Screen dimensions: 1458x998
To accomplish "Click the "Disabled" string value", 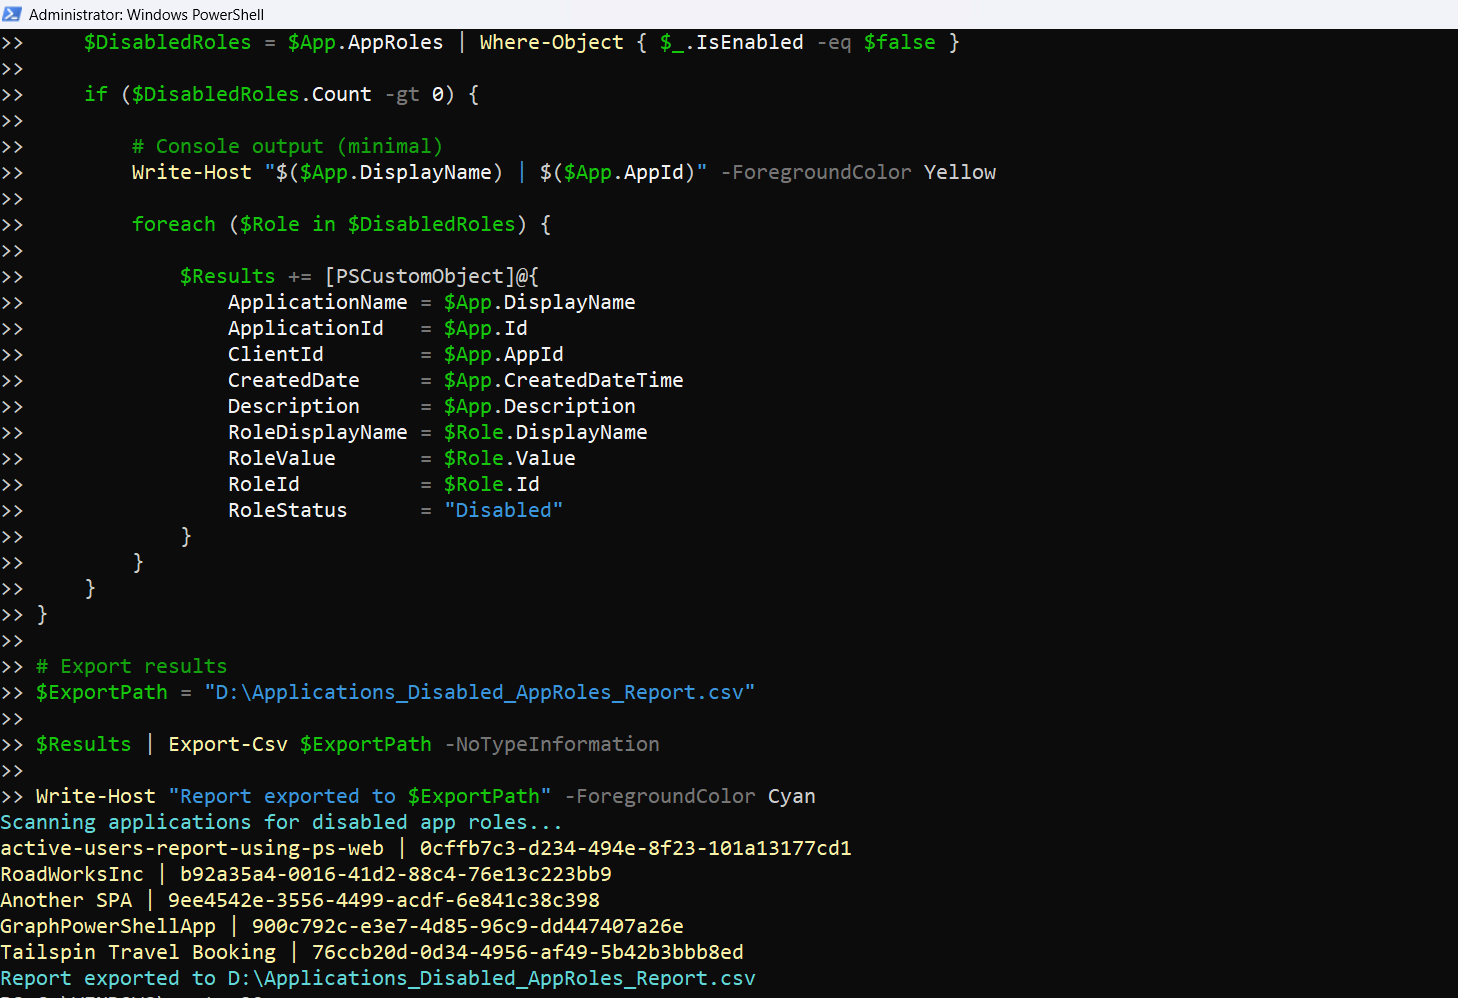I will tap(503, 510).
